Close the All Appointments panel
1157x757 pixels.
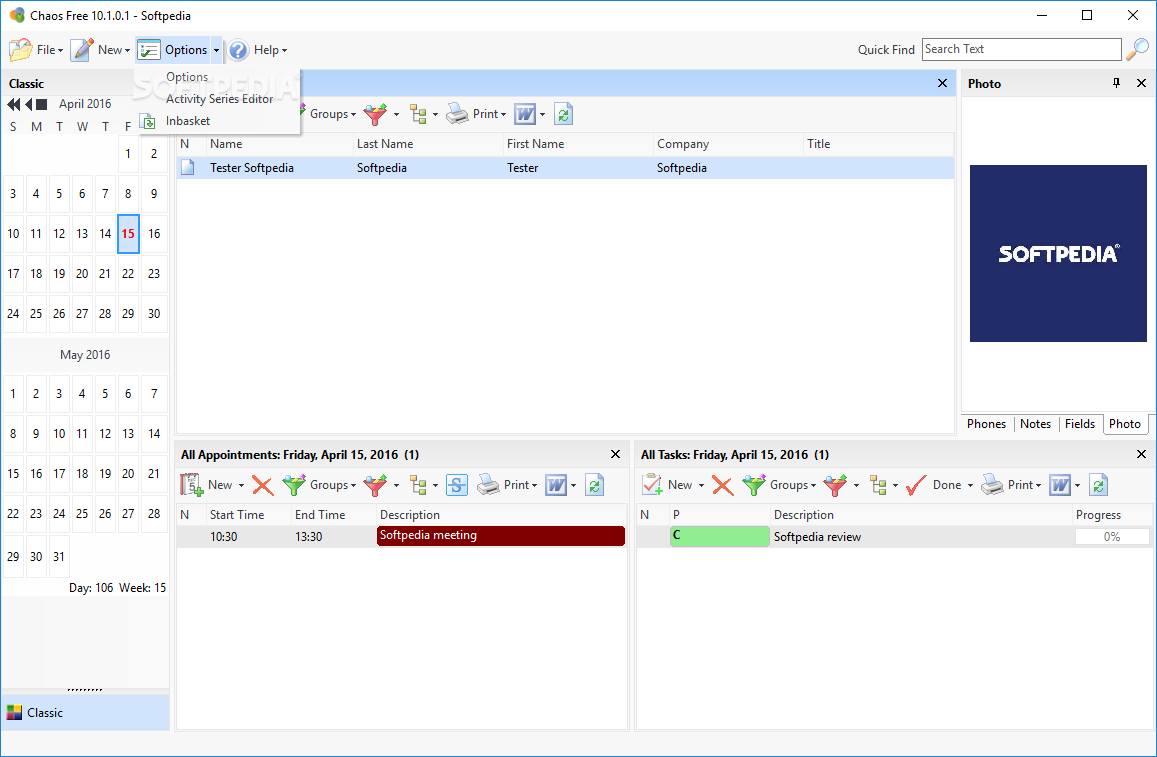[x=615, y=454]
